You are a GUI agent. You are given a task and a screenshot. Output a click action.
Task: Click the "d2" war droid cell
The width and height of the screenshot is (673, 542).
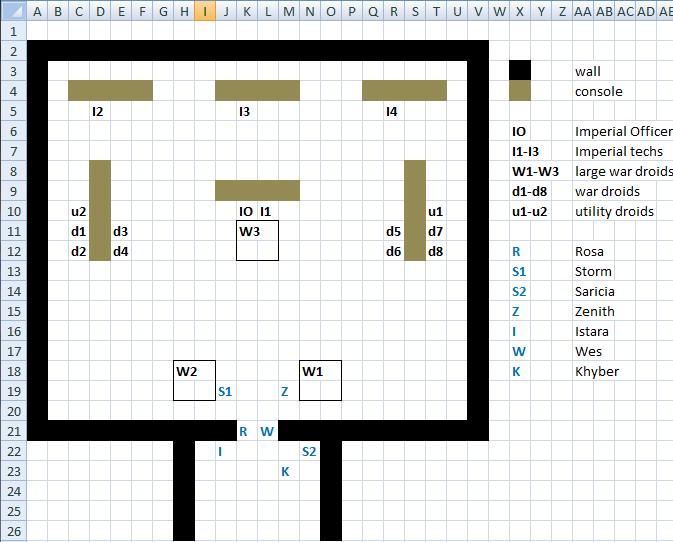pos(79,251)
